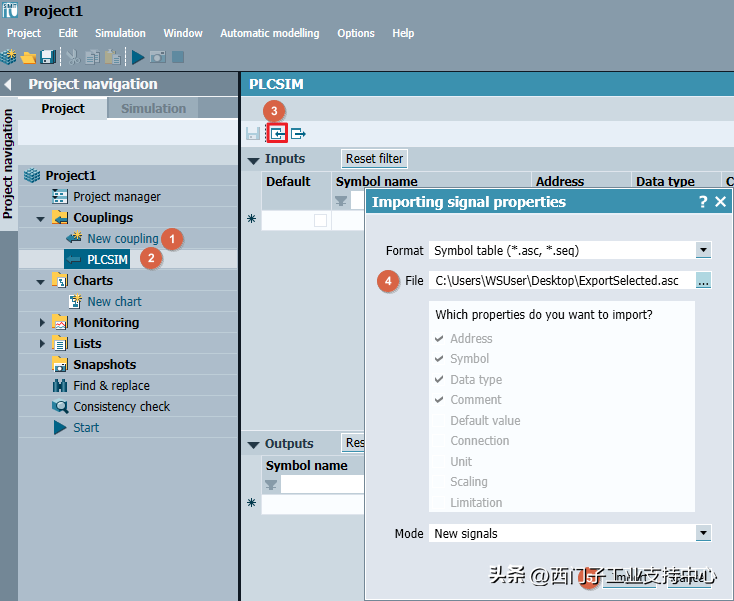Click the new project icon in main toolbar
The width and height of the screenshot is (734, 601).
8,58
